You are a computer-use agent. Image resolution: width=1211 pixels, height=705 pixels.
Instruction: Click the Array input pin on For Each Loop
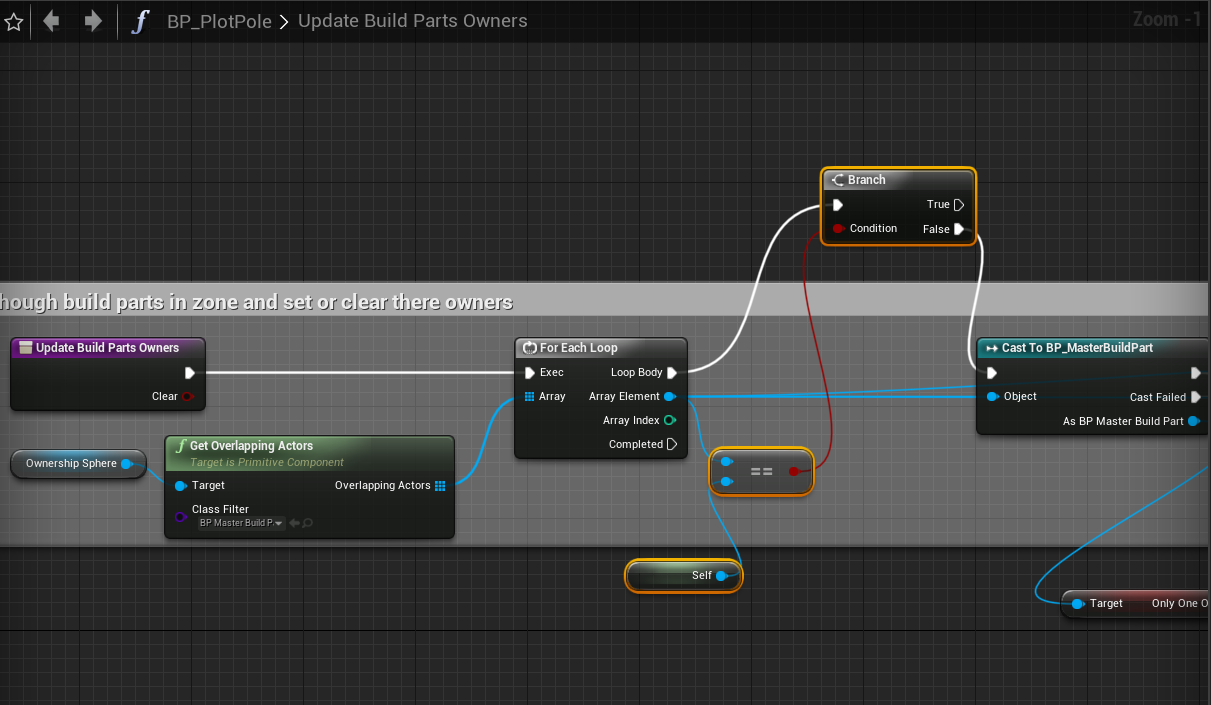click(530, 397)
